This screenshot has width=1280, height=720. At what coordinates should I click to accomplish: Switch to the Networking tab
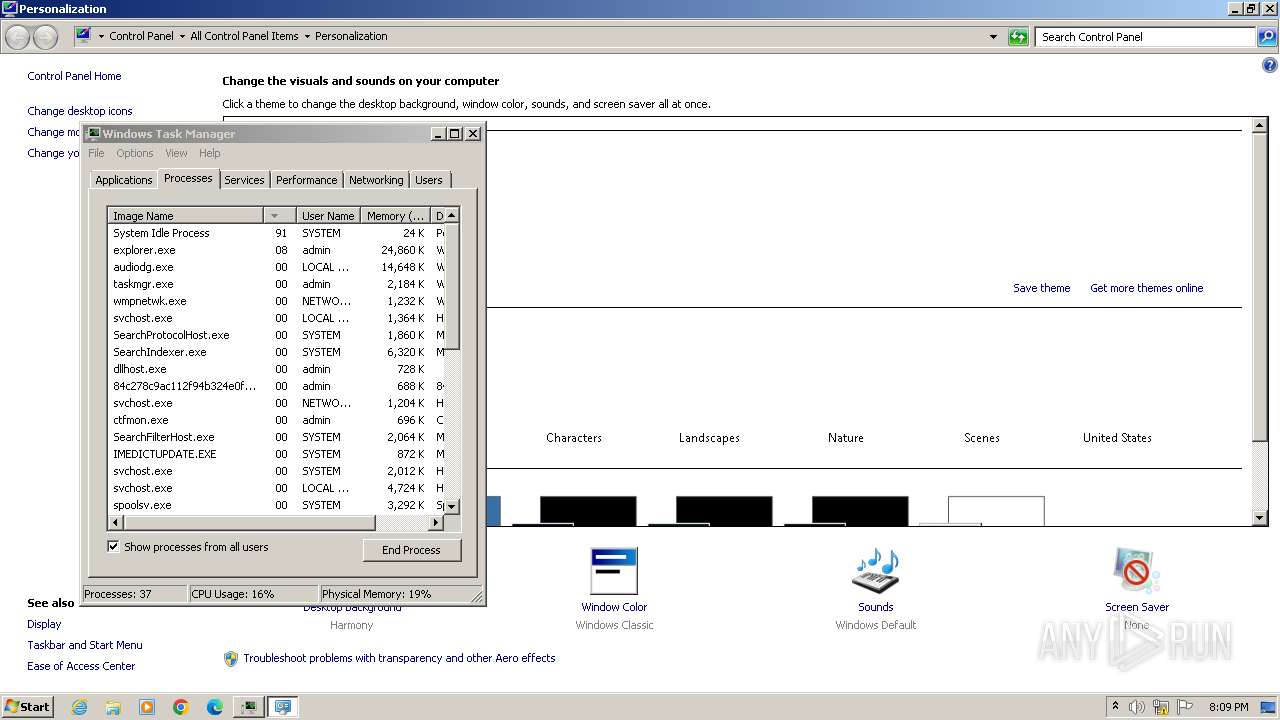(x=376, y=180)
